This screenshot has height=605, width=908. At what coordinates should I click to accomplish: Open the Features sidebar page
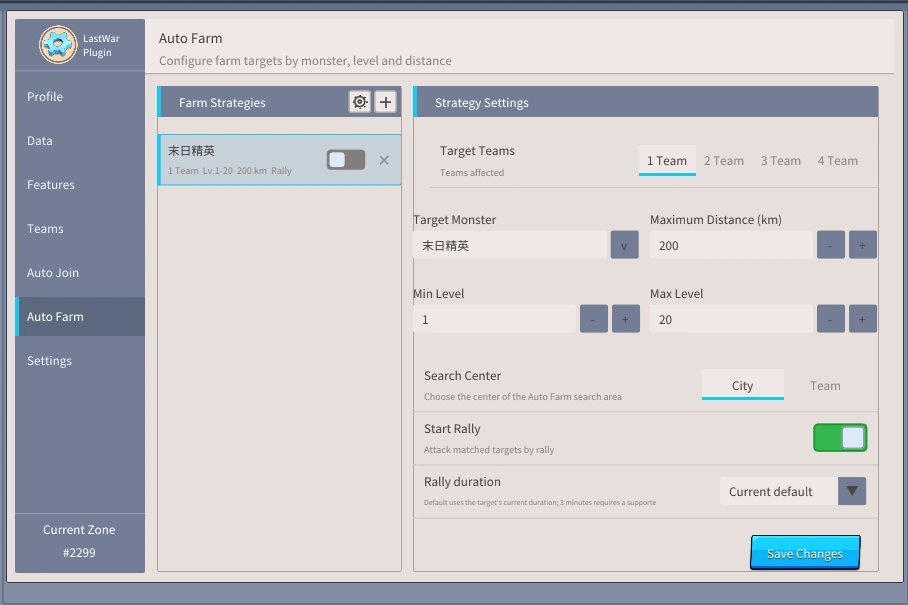[80, 185]
